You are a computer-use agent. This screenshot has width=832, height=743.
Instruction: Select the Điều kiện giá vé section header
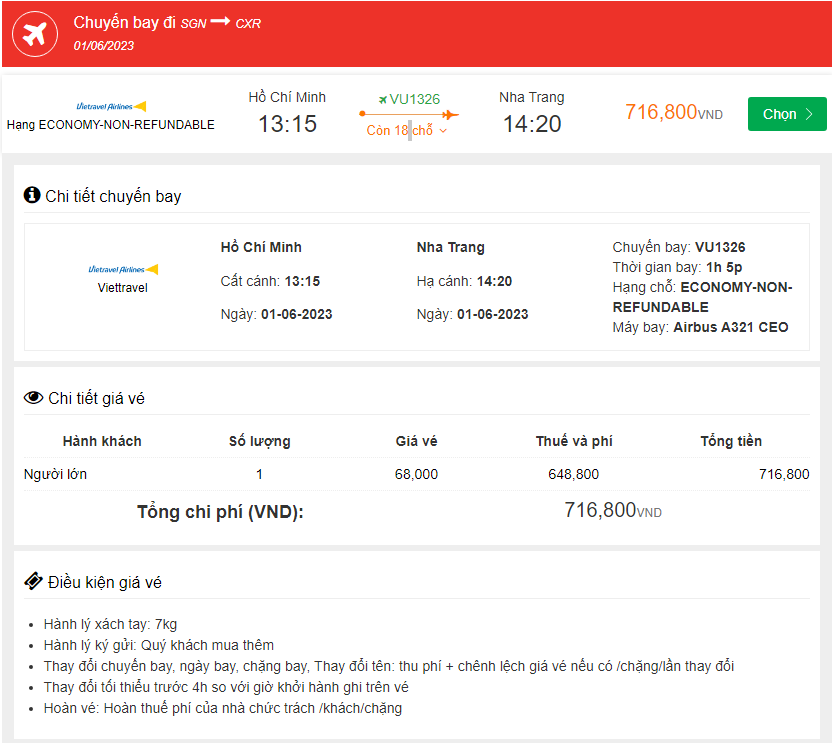point(104,582)
